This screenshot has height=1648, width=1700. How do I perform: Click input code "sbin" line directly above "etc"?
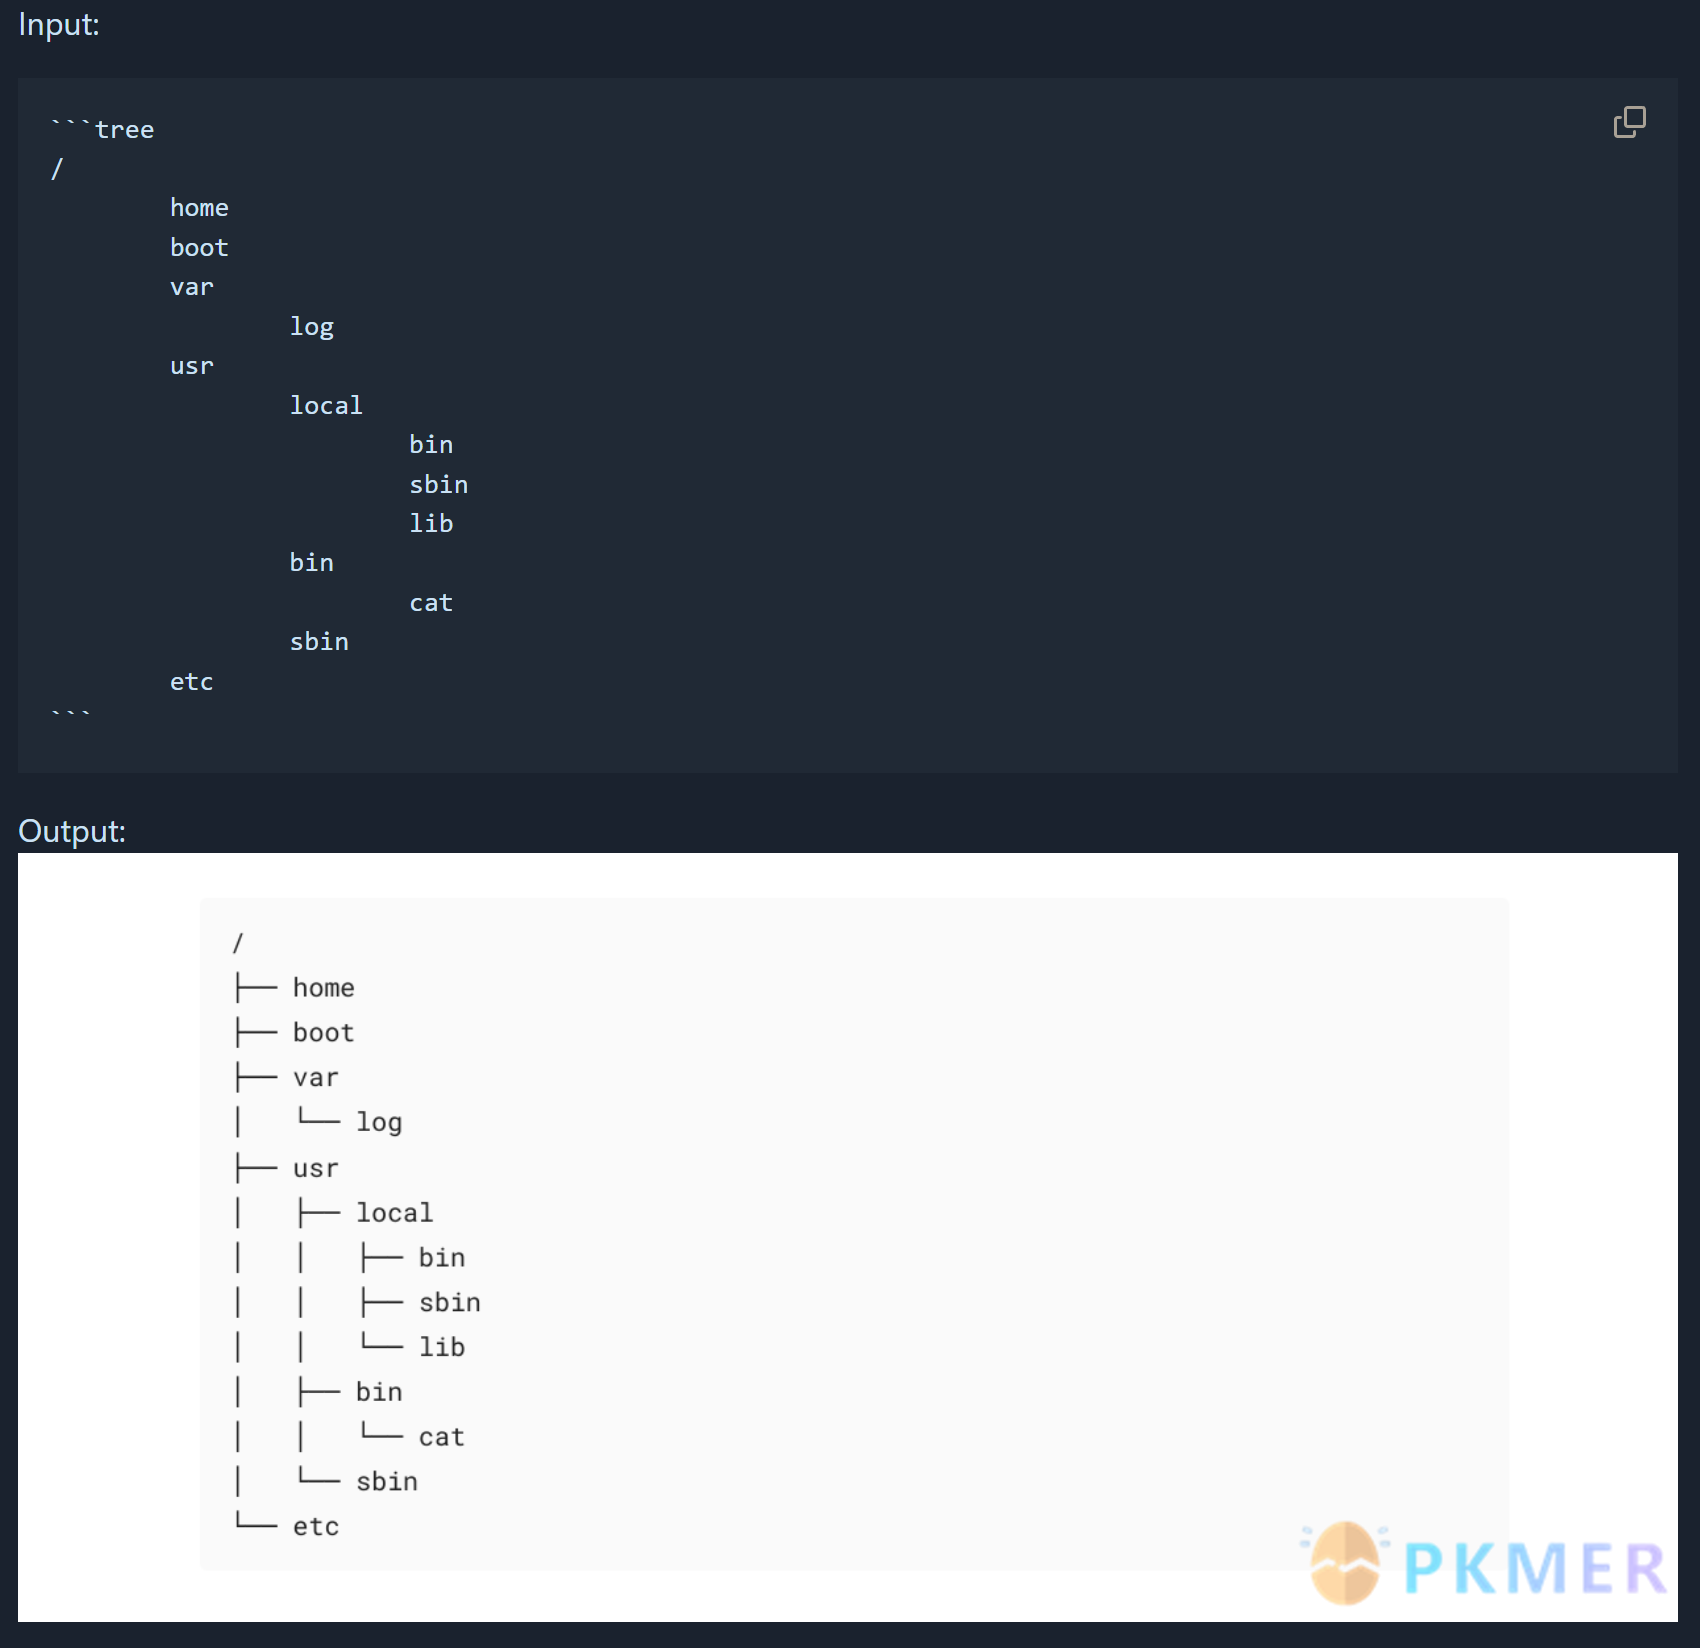click(x=319, y=642)
